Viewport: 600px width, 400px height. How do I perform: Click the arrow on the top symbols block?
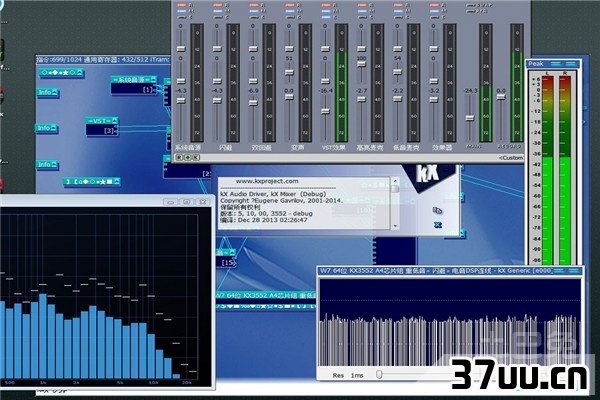click(x=79, y=72)
